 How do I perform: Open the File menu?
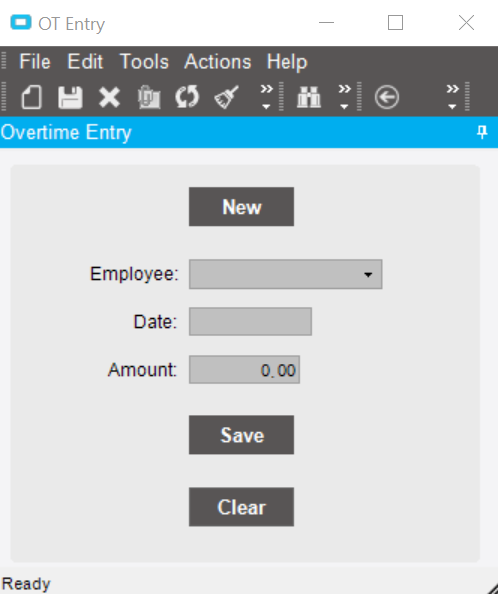tap(35, 61)
